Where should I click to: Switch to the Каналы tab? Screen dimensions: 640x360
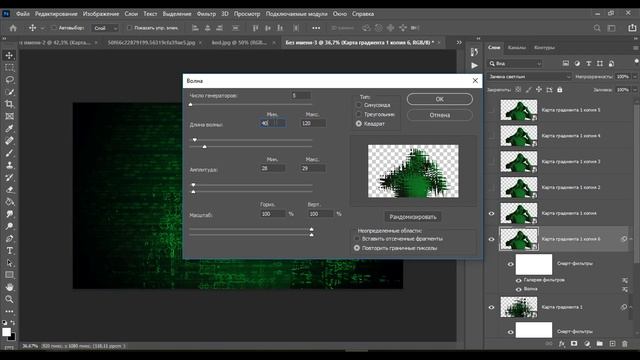516,48
